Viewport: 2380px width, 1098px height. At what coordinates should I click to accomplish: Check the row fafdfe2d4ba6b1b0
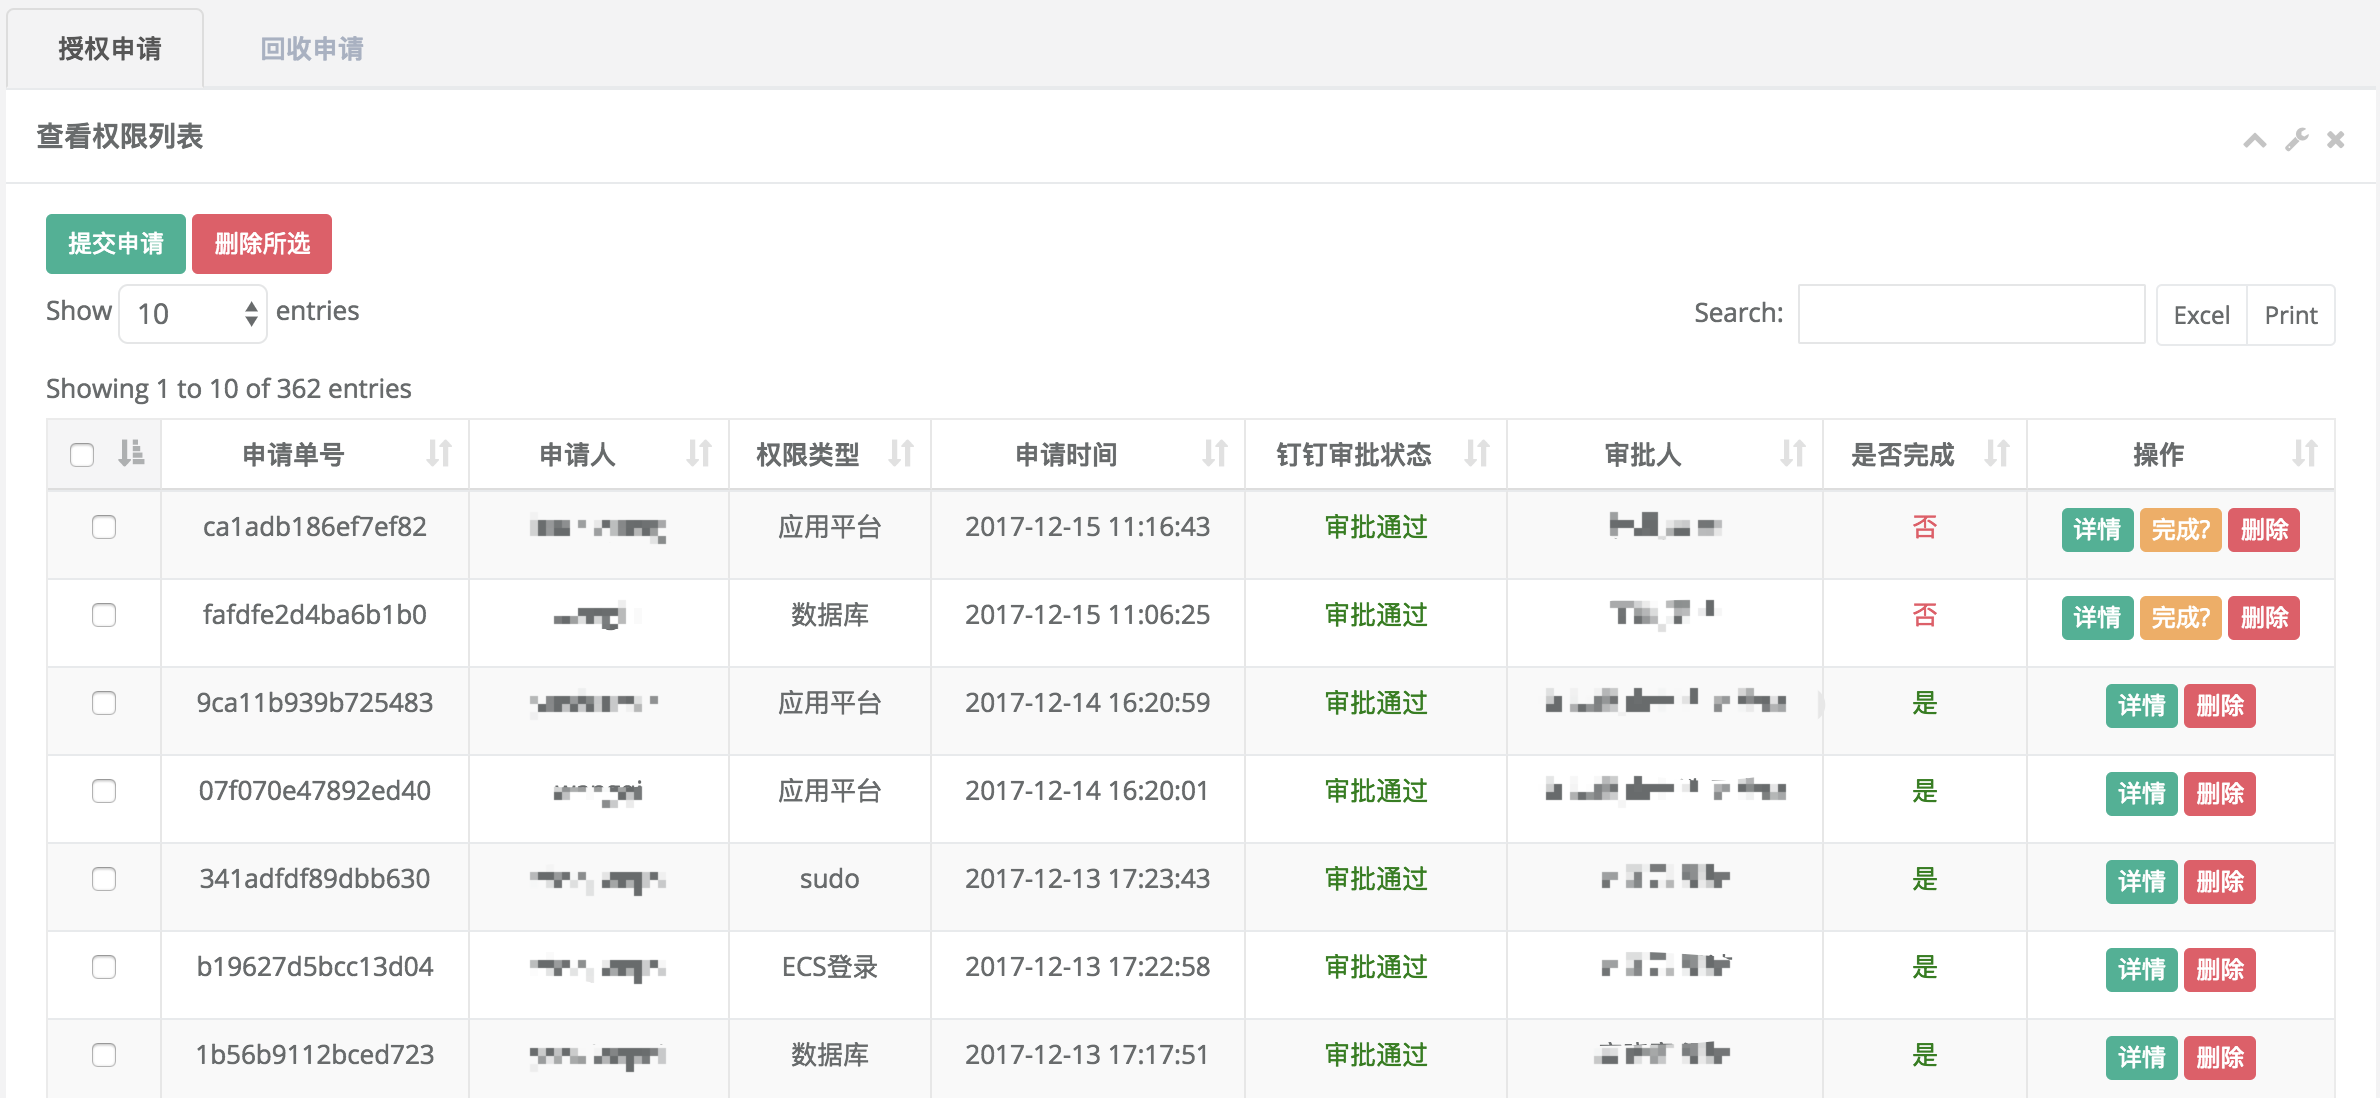104,615
